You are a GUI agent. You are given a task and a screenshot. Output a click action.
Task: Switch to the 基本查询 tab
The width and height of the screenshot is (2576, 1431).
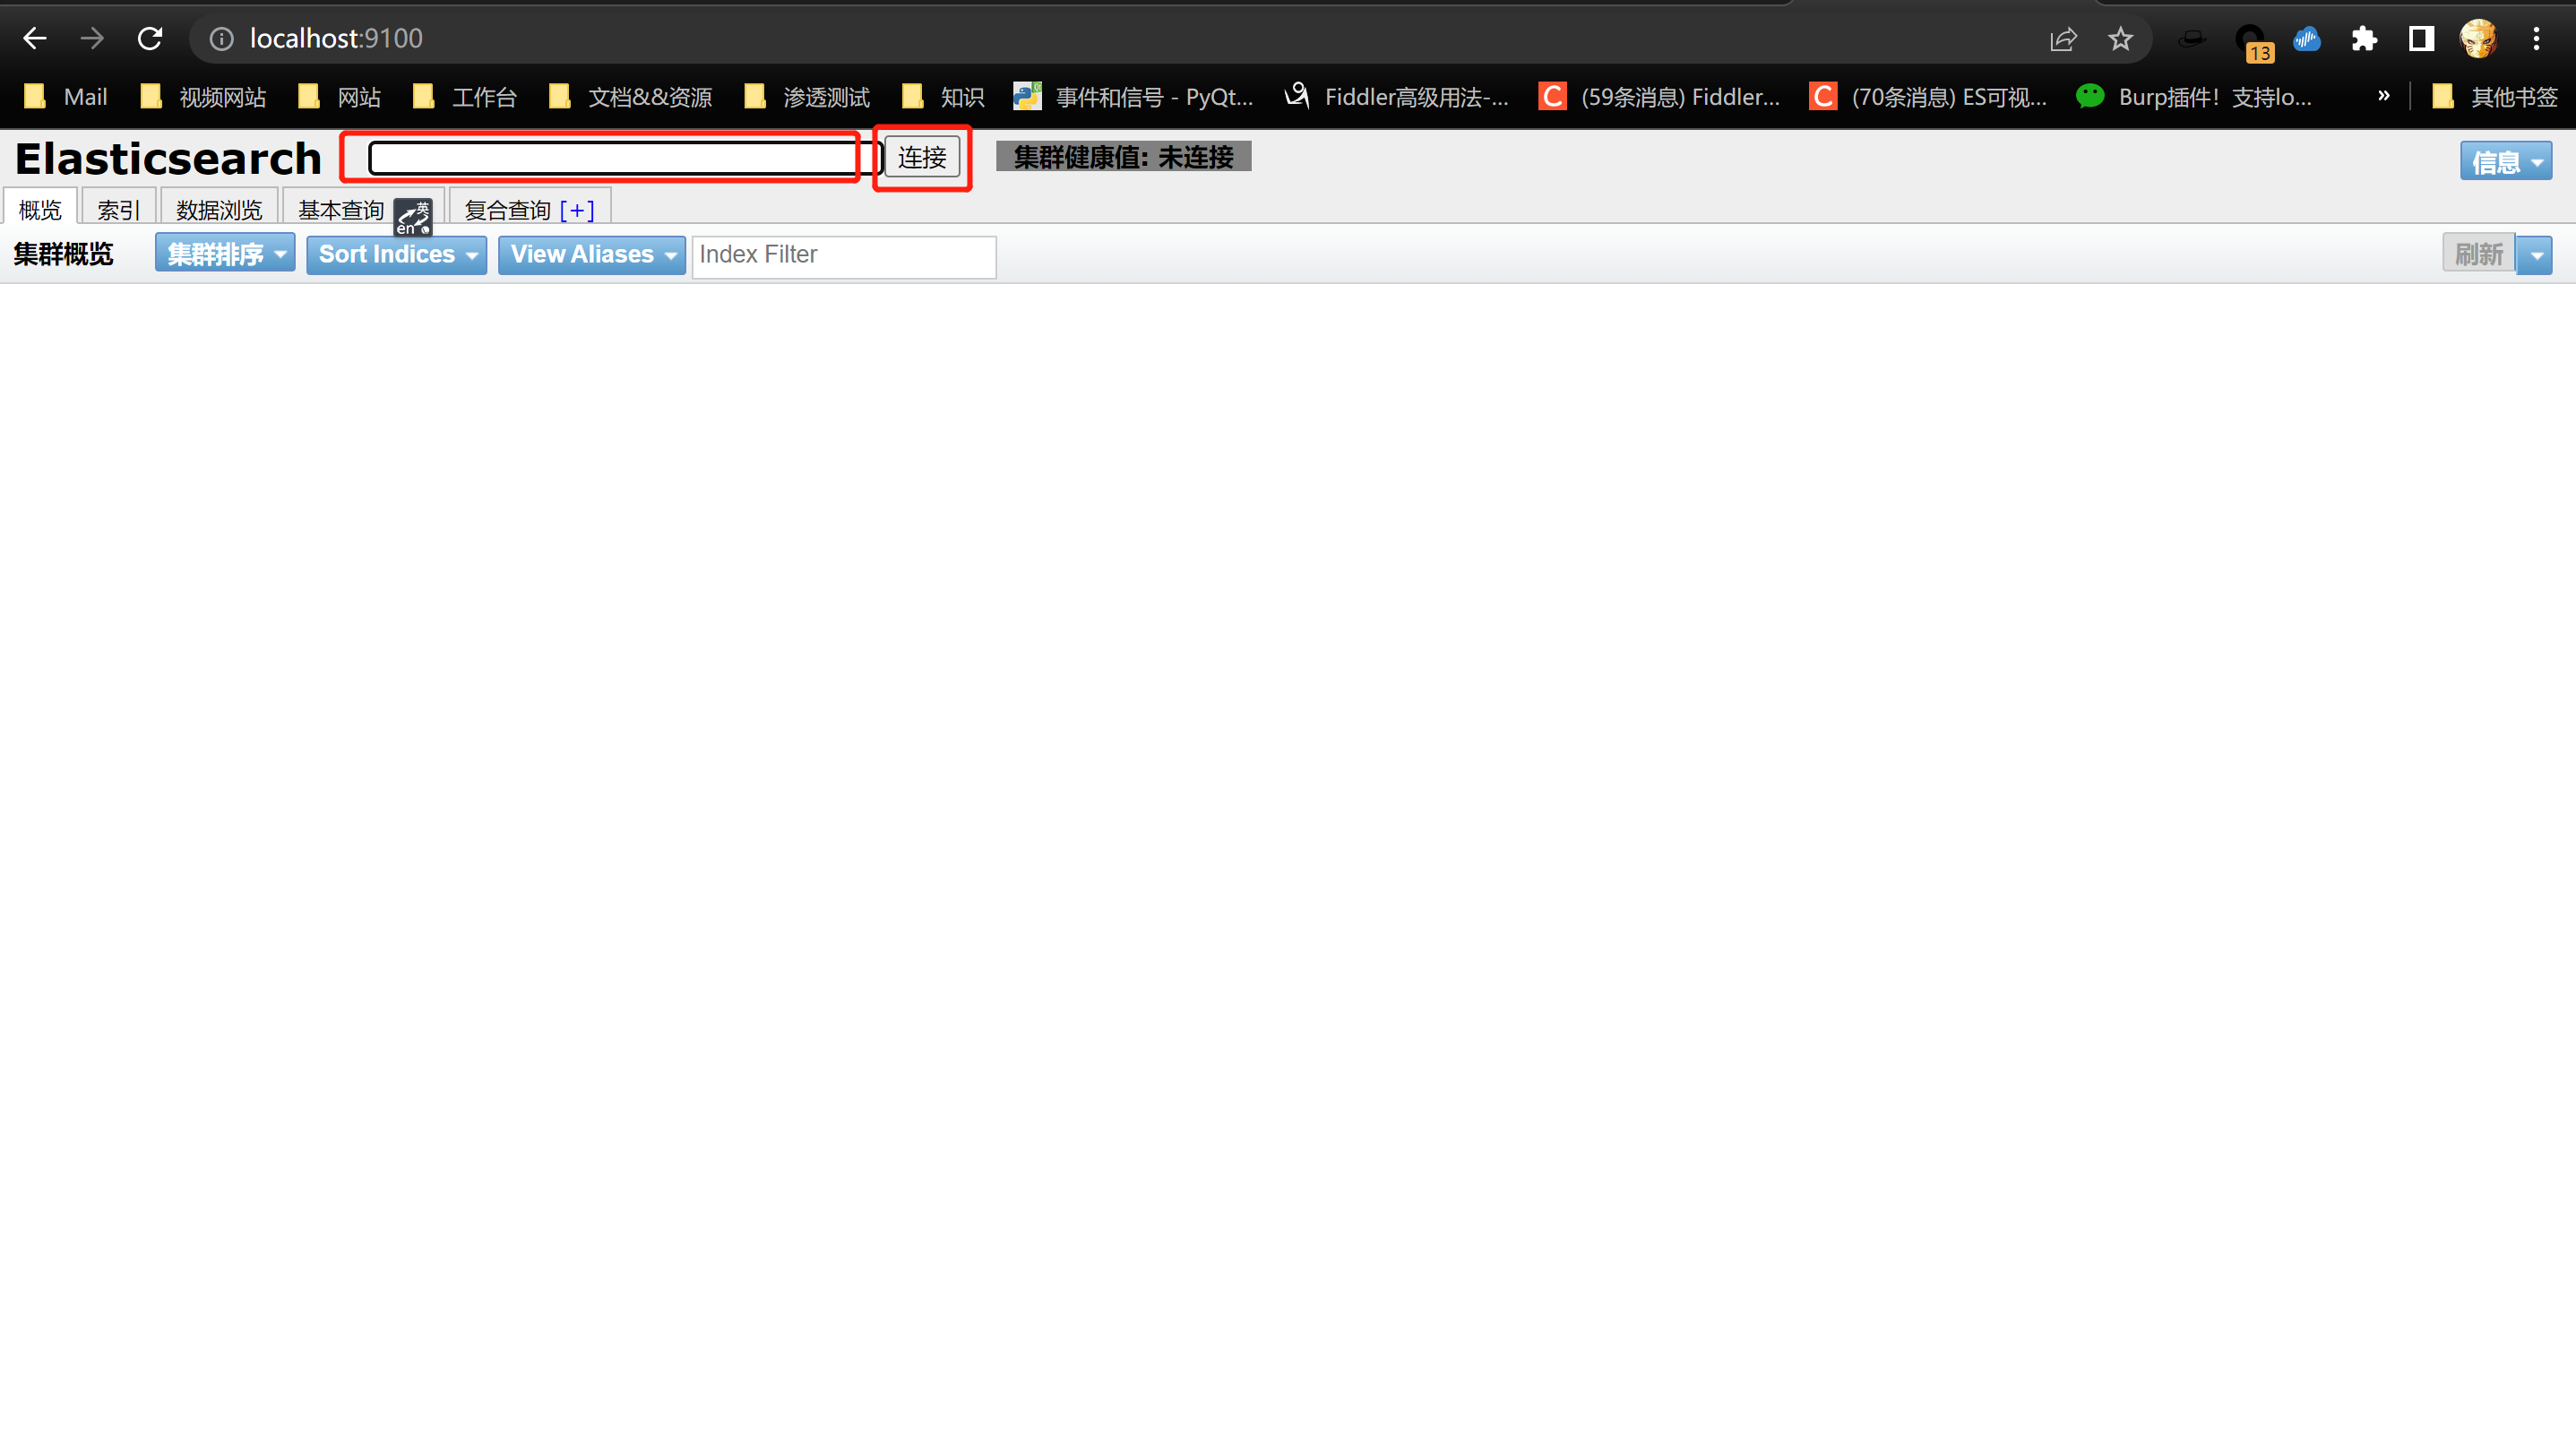pos(341,209)
